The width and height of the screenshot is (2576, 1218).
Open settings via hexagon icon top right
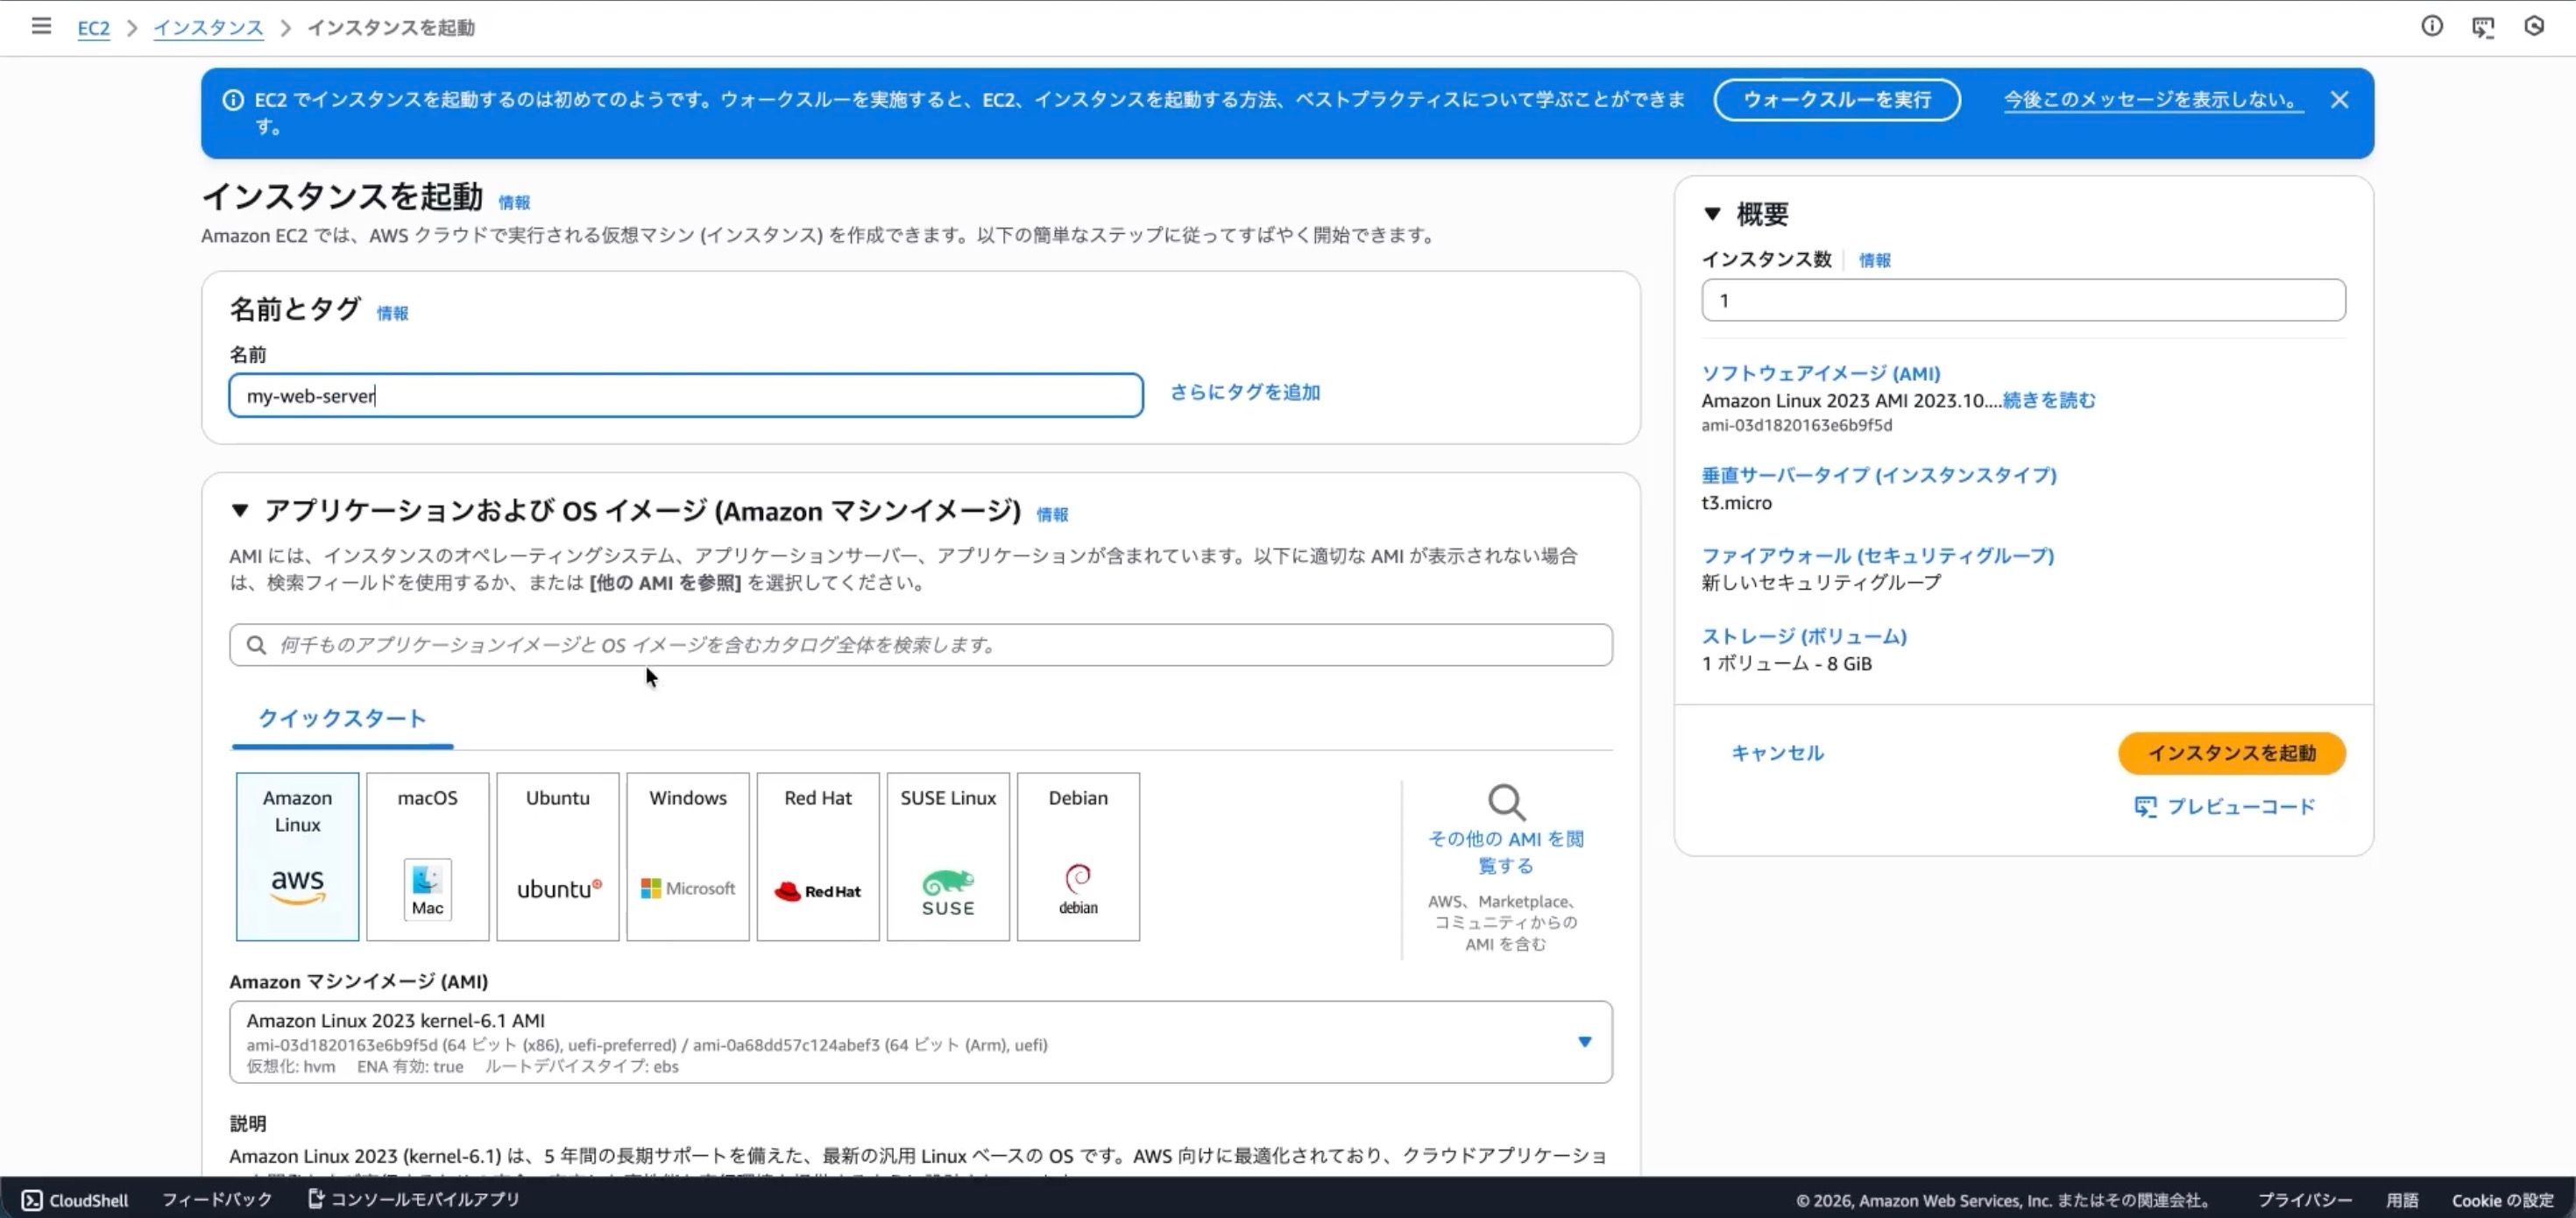point(2534,27)
